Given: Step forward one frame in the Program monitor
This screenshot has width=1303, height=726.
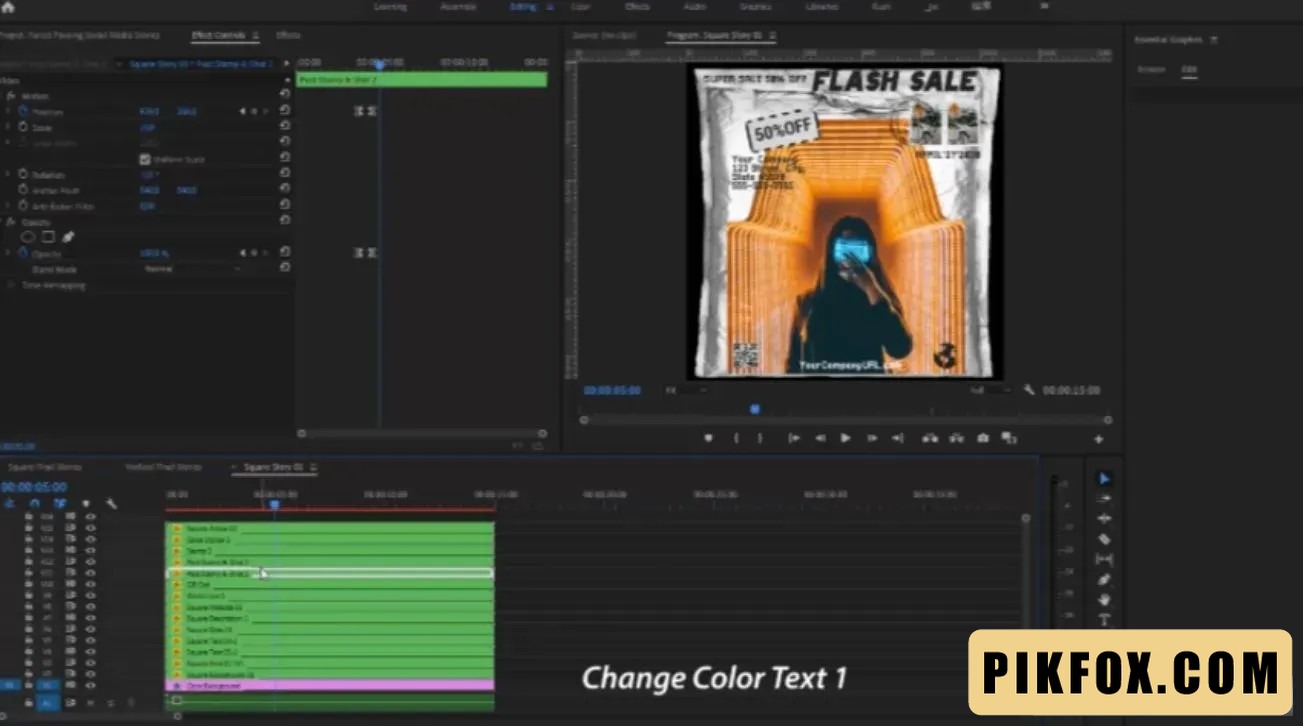Looking at the screenshot, I should click(x=871, y=438).
